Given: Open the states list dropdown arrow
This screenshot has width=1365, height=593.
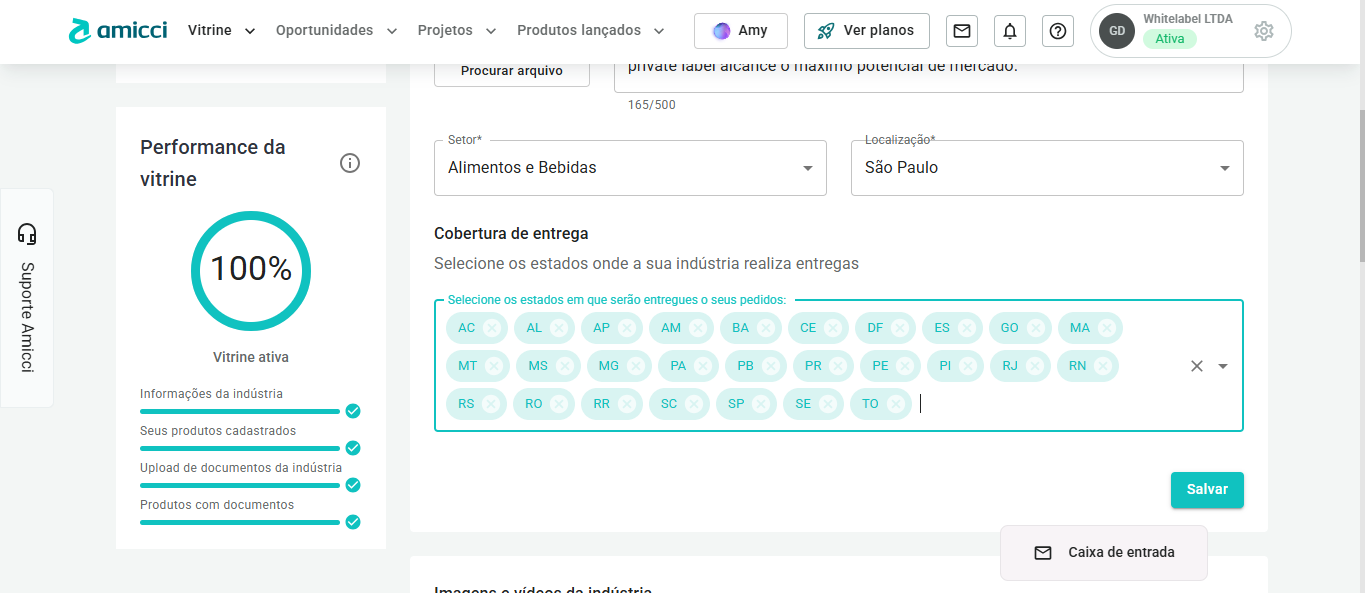Looking at the screenshot, I should [x=1223, y=366].
